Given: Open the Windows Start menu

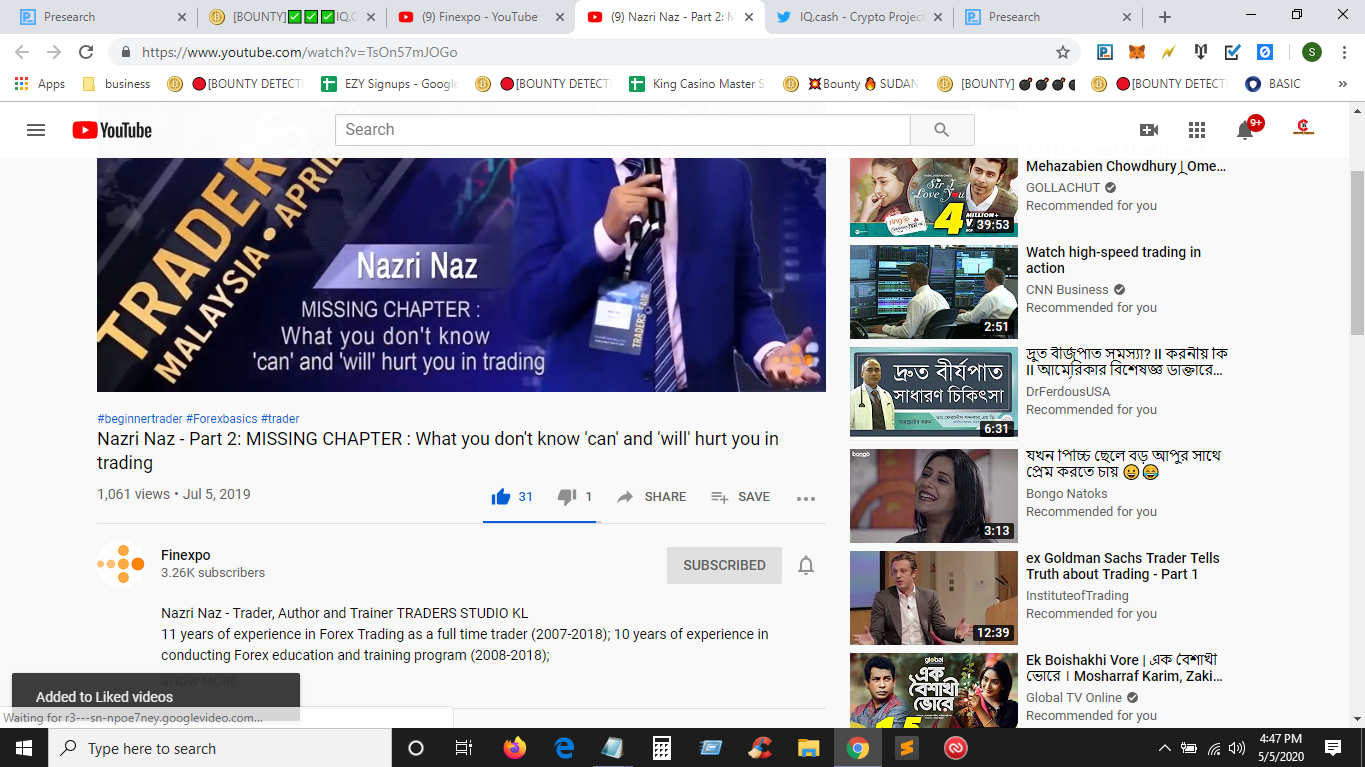Looking at the screenshot, I should [x=24, y=748].
